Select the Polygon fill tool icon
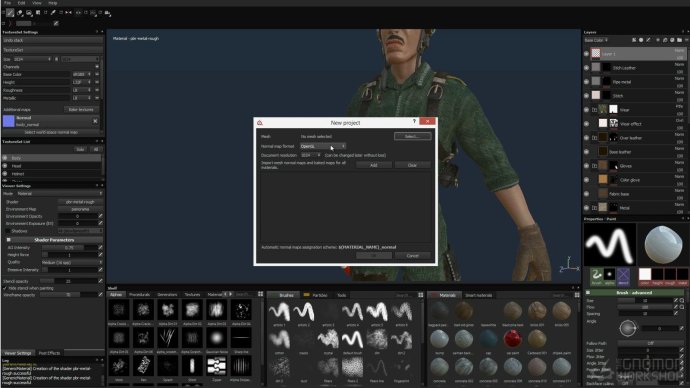 (x=38, y=13)
